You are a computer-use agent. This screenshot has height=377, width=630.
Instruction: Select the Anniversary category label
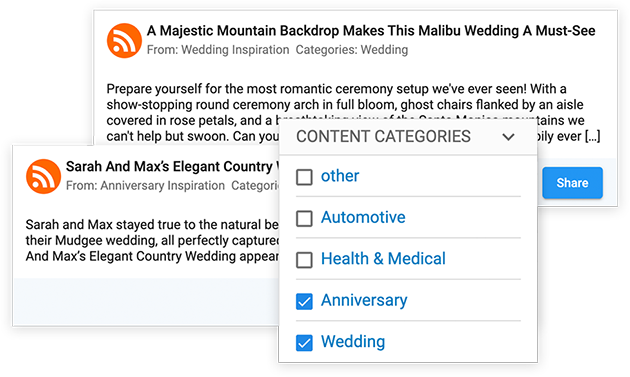364,300
